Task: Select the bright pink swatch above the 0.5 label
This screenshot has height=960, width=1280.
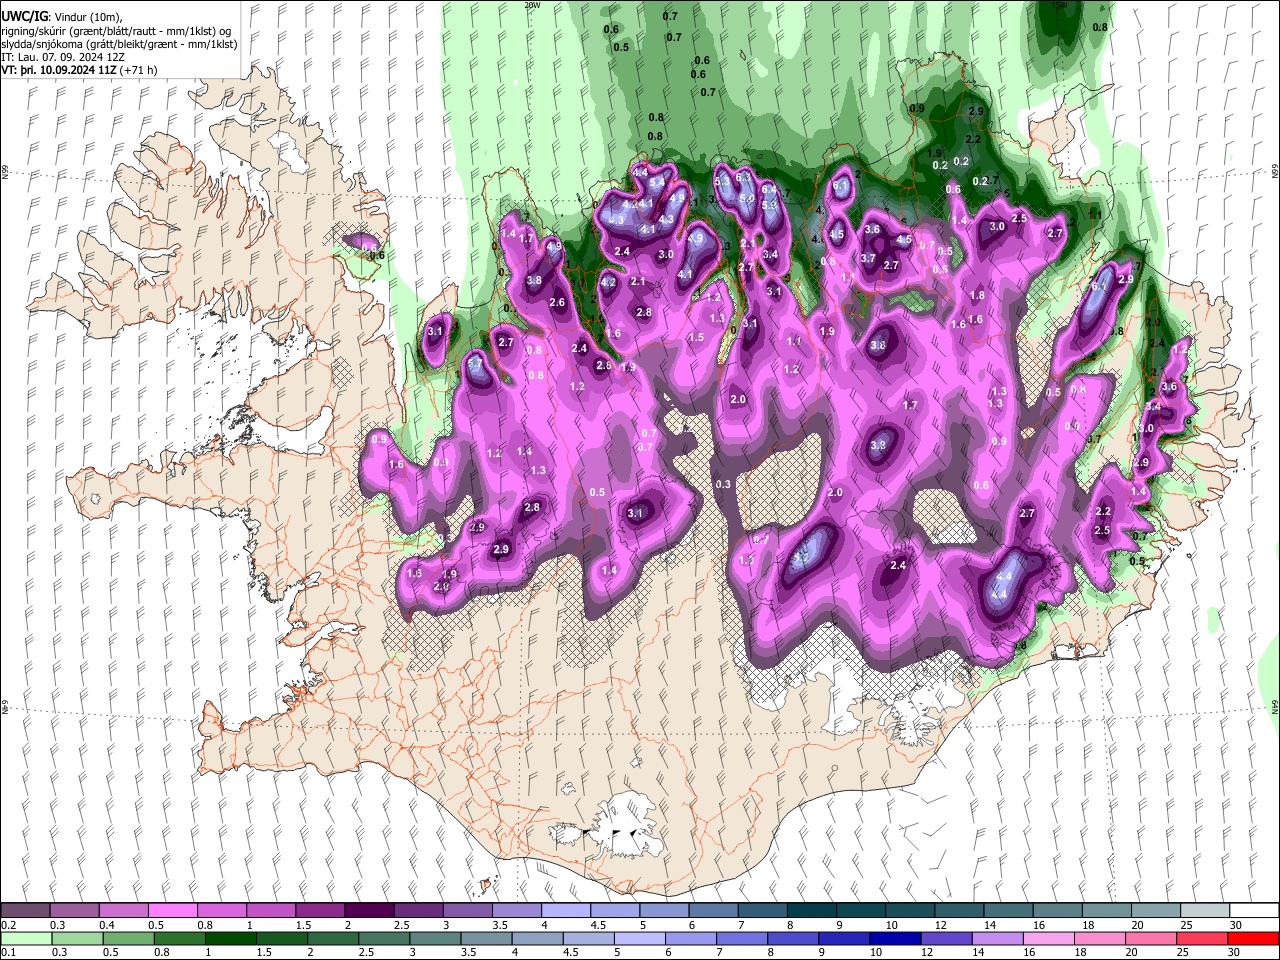Action: click(x=172, y=910)
